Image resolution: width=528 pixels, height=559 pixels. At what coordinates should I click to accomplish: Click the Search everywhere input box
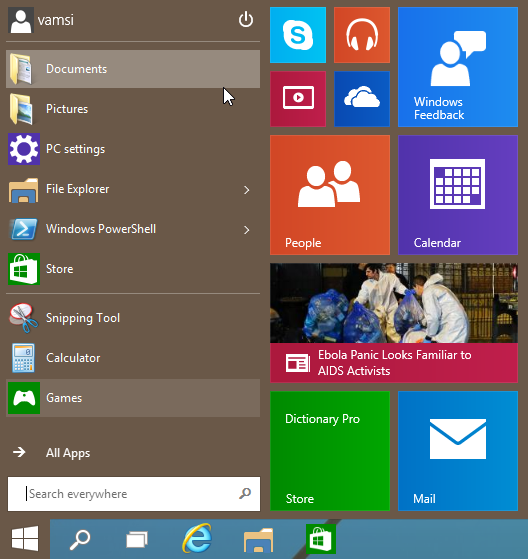[x=134, y=494]
